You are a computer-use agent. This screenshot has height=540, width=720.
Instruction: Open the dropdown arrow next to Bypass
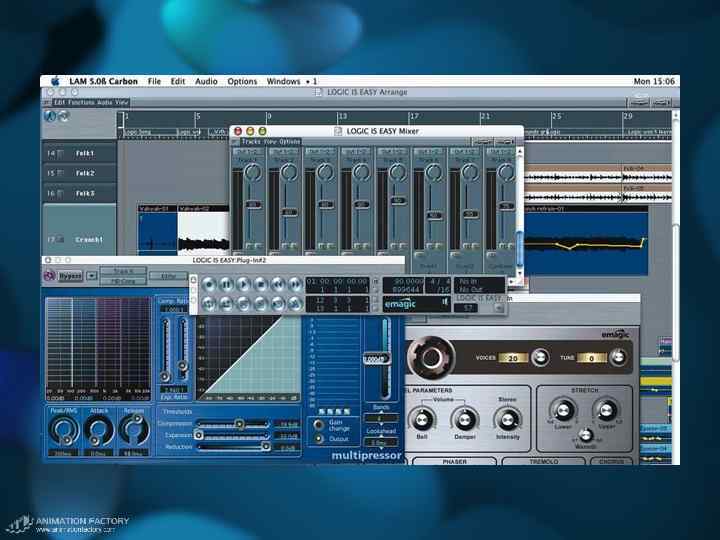[x=92, y=276]
